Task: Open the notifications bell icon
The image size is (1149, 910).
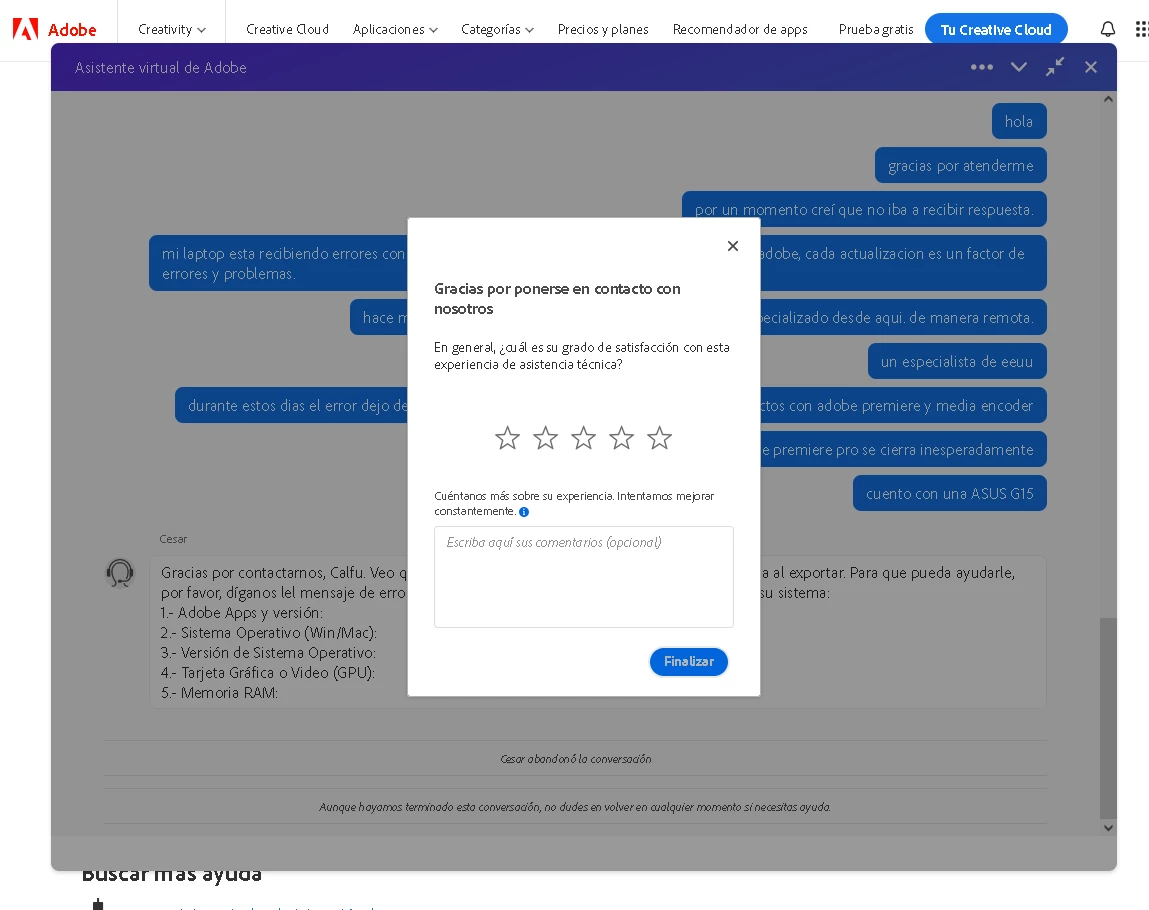Action: [x=1107, y=29]
